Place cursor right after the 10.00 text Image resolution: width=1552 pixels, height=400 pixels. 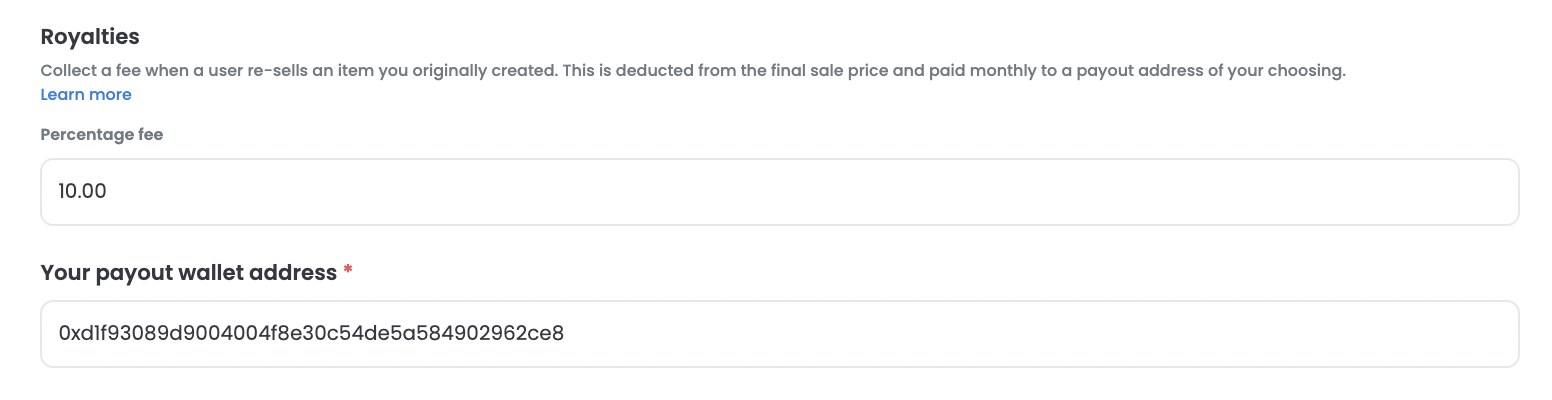108,191
